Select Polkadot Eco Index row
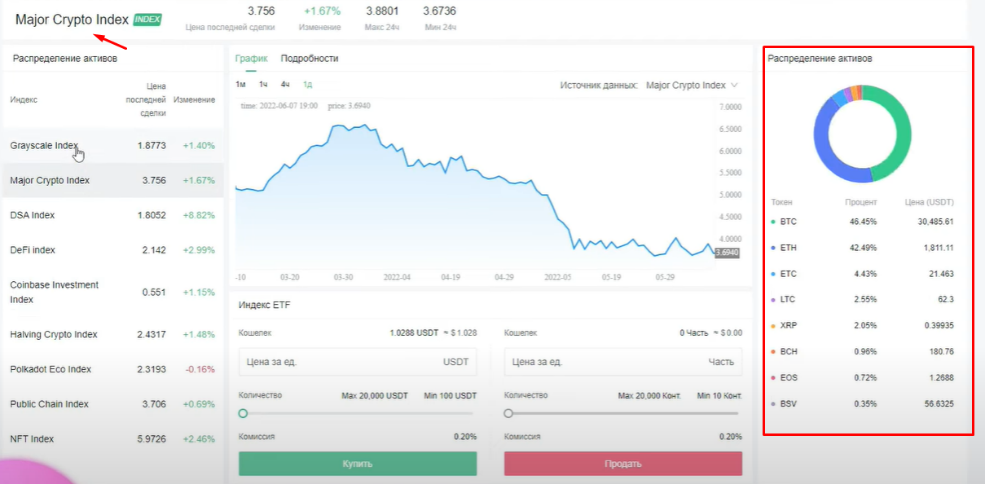The image size is (985, 484). 112,369
